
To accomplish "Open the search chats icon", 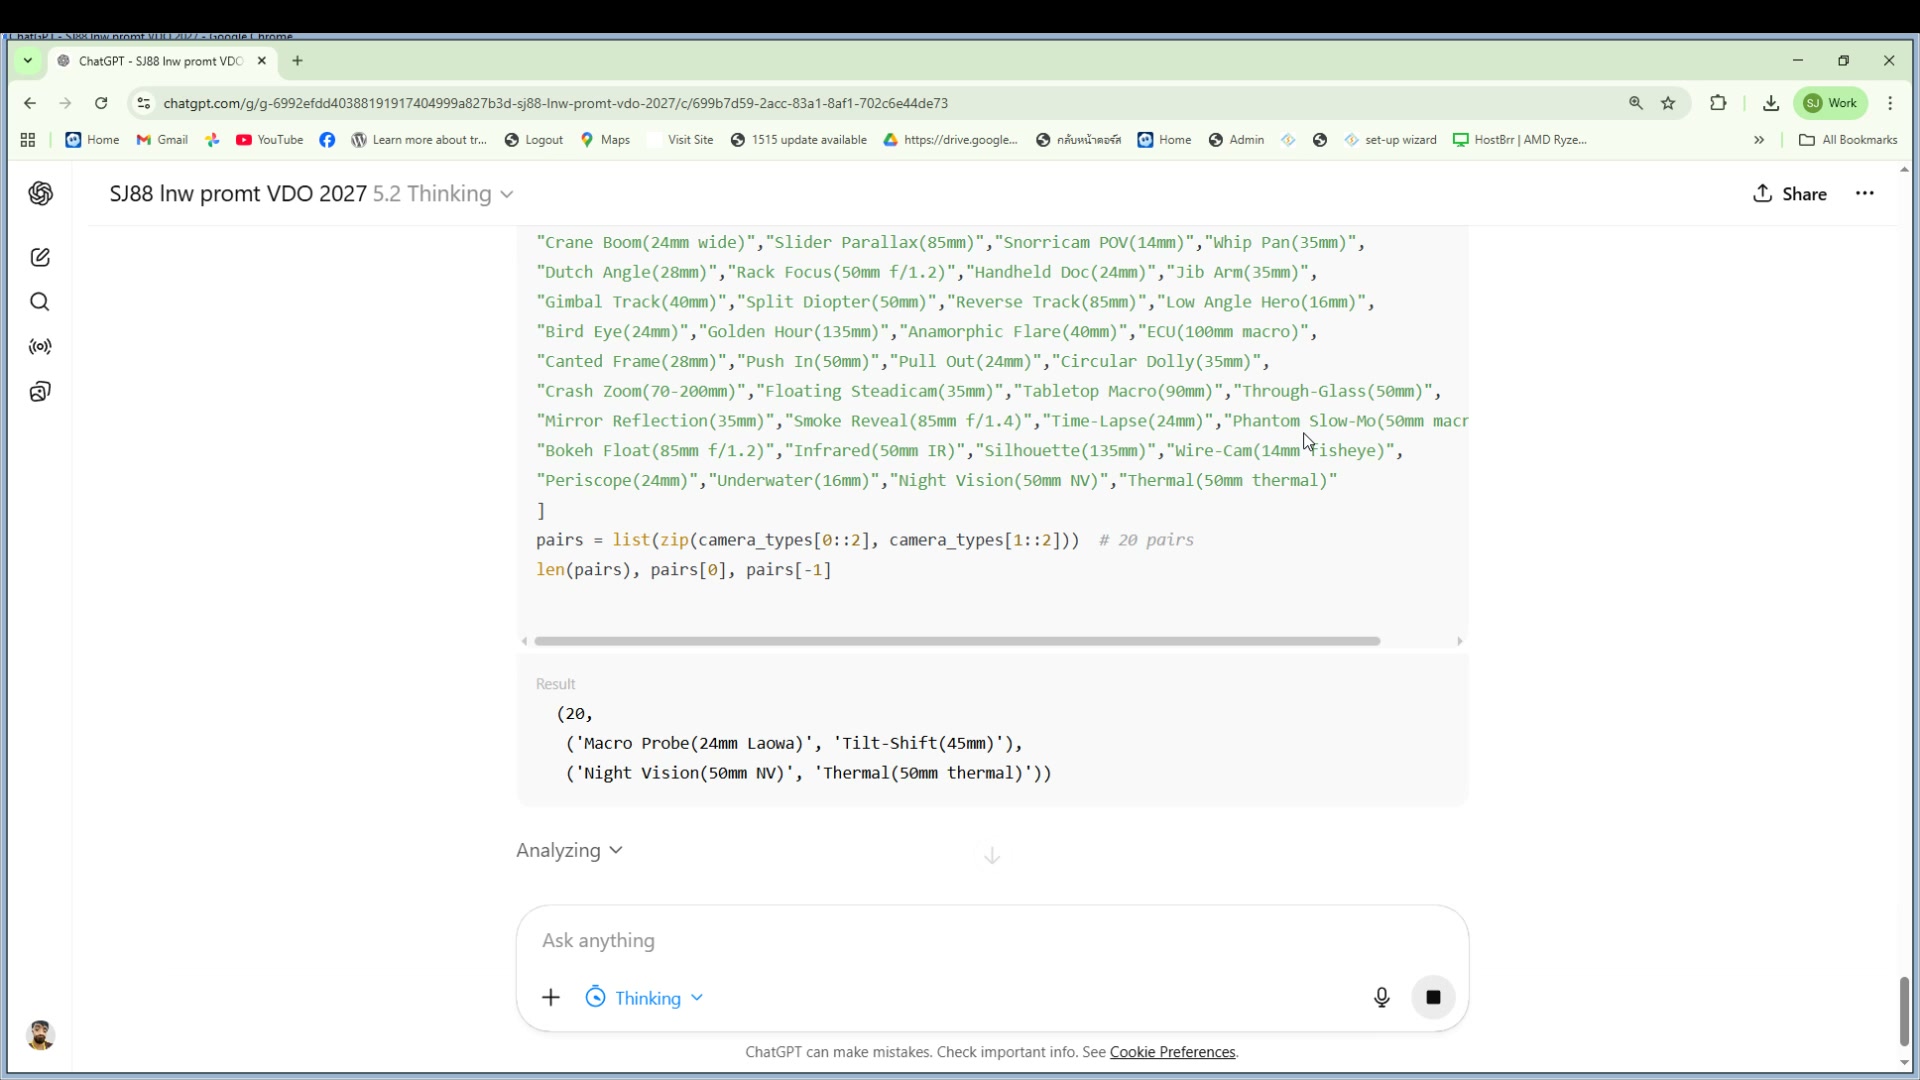I will coord(40,302).
